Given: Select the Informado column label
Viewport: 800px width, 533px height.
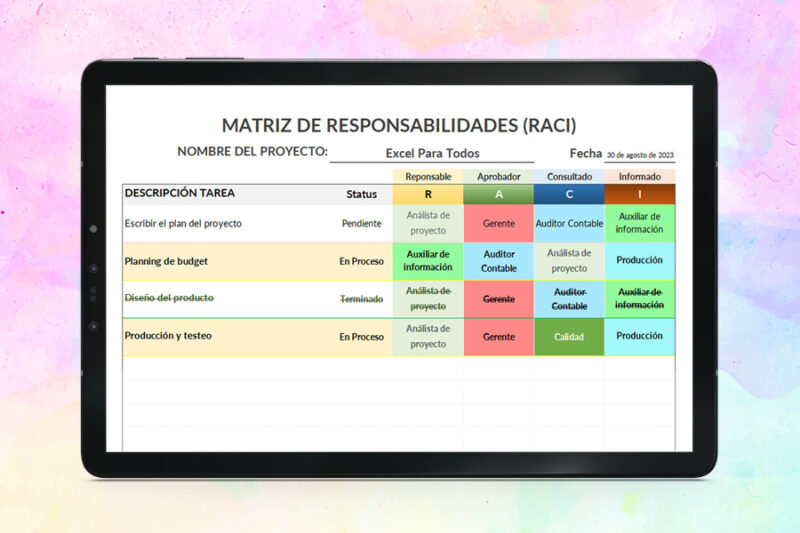Looking at the screenshot, I should point(640,176).
